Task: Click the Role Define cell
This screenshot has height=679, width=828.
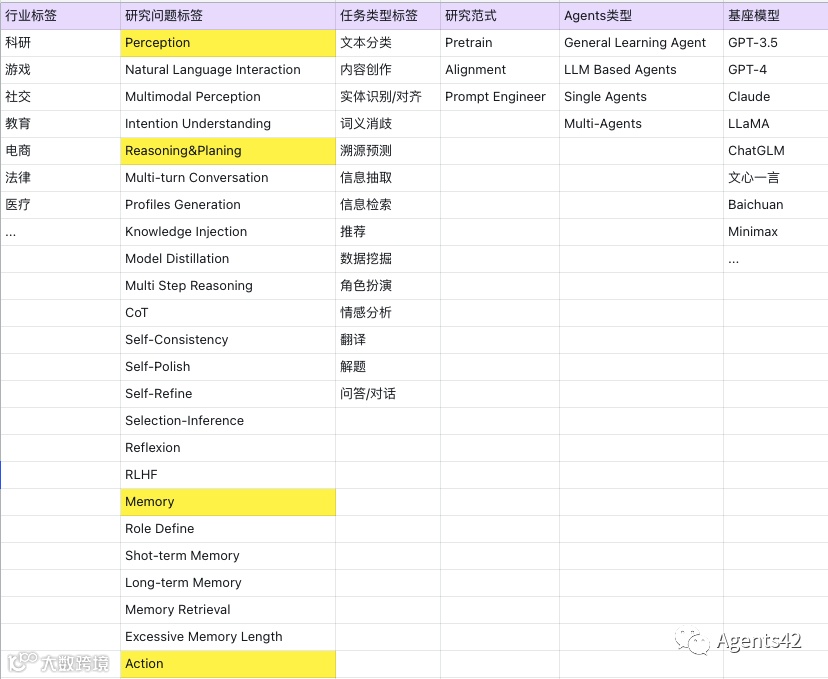Action: point(228,529)
